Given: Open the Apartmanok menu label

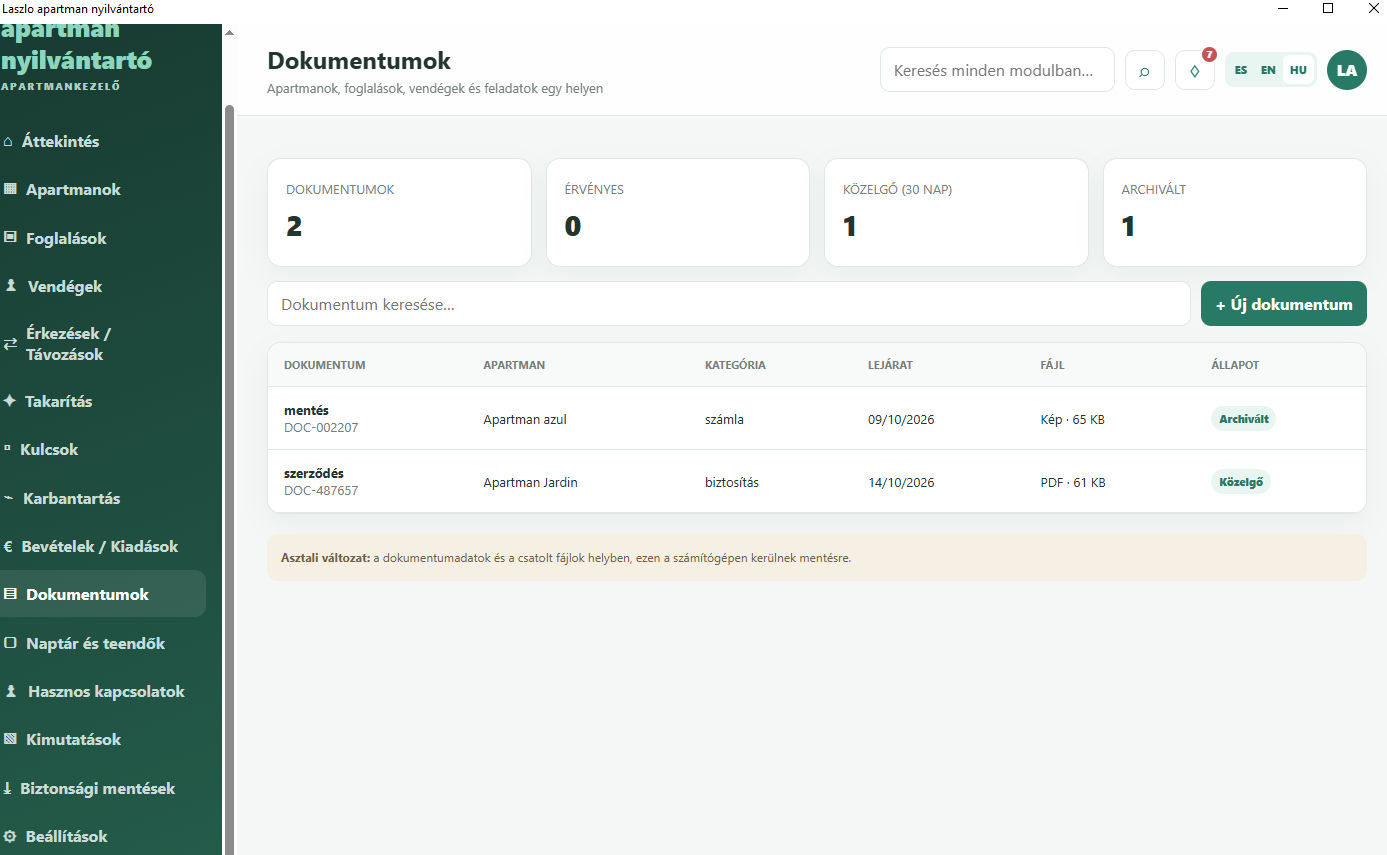Looking at the screenshot, I should coord(73,189).
